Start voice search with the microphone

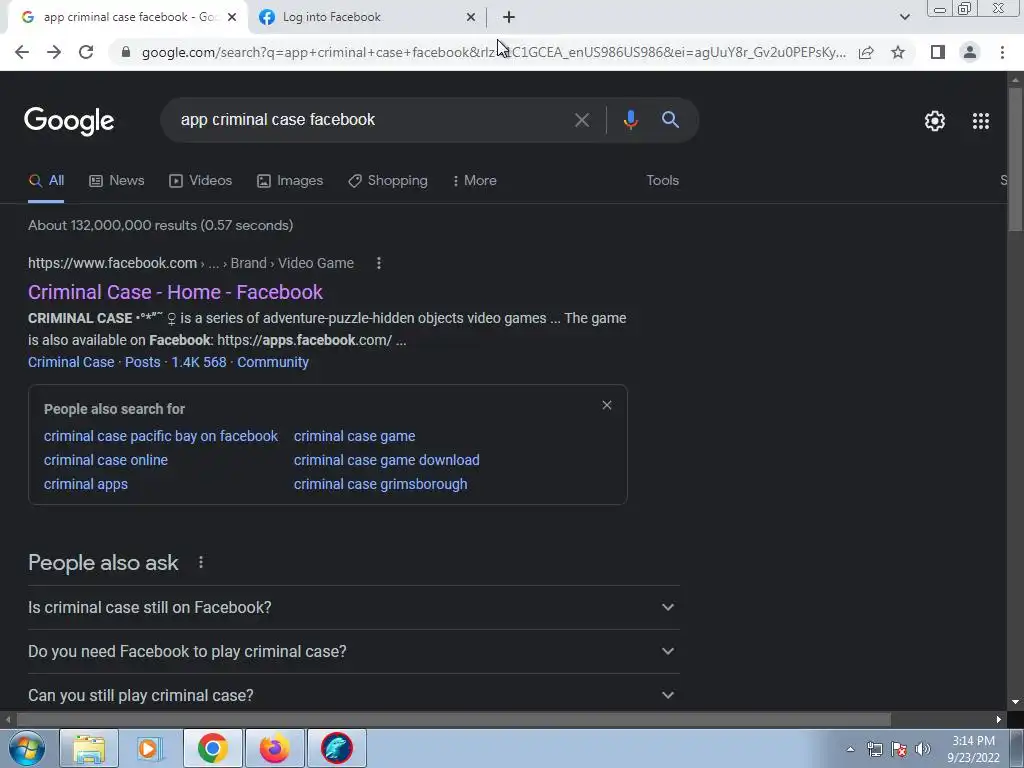[x=630, y=120]
